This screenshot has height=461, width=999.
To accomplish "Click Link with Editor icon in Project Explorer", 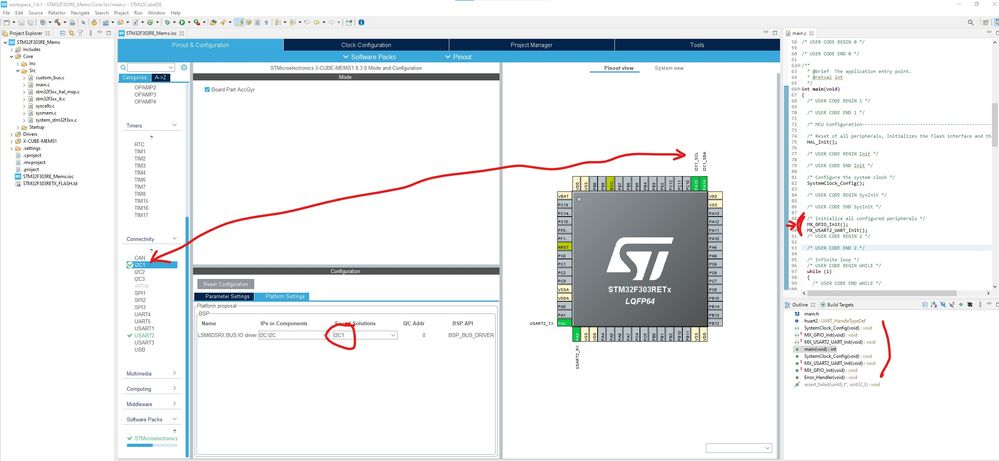I will [x=71, y=32].
